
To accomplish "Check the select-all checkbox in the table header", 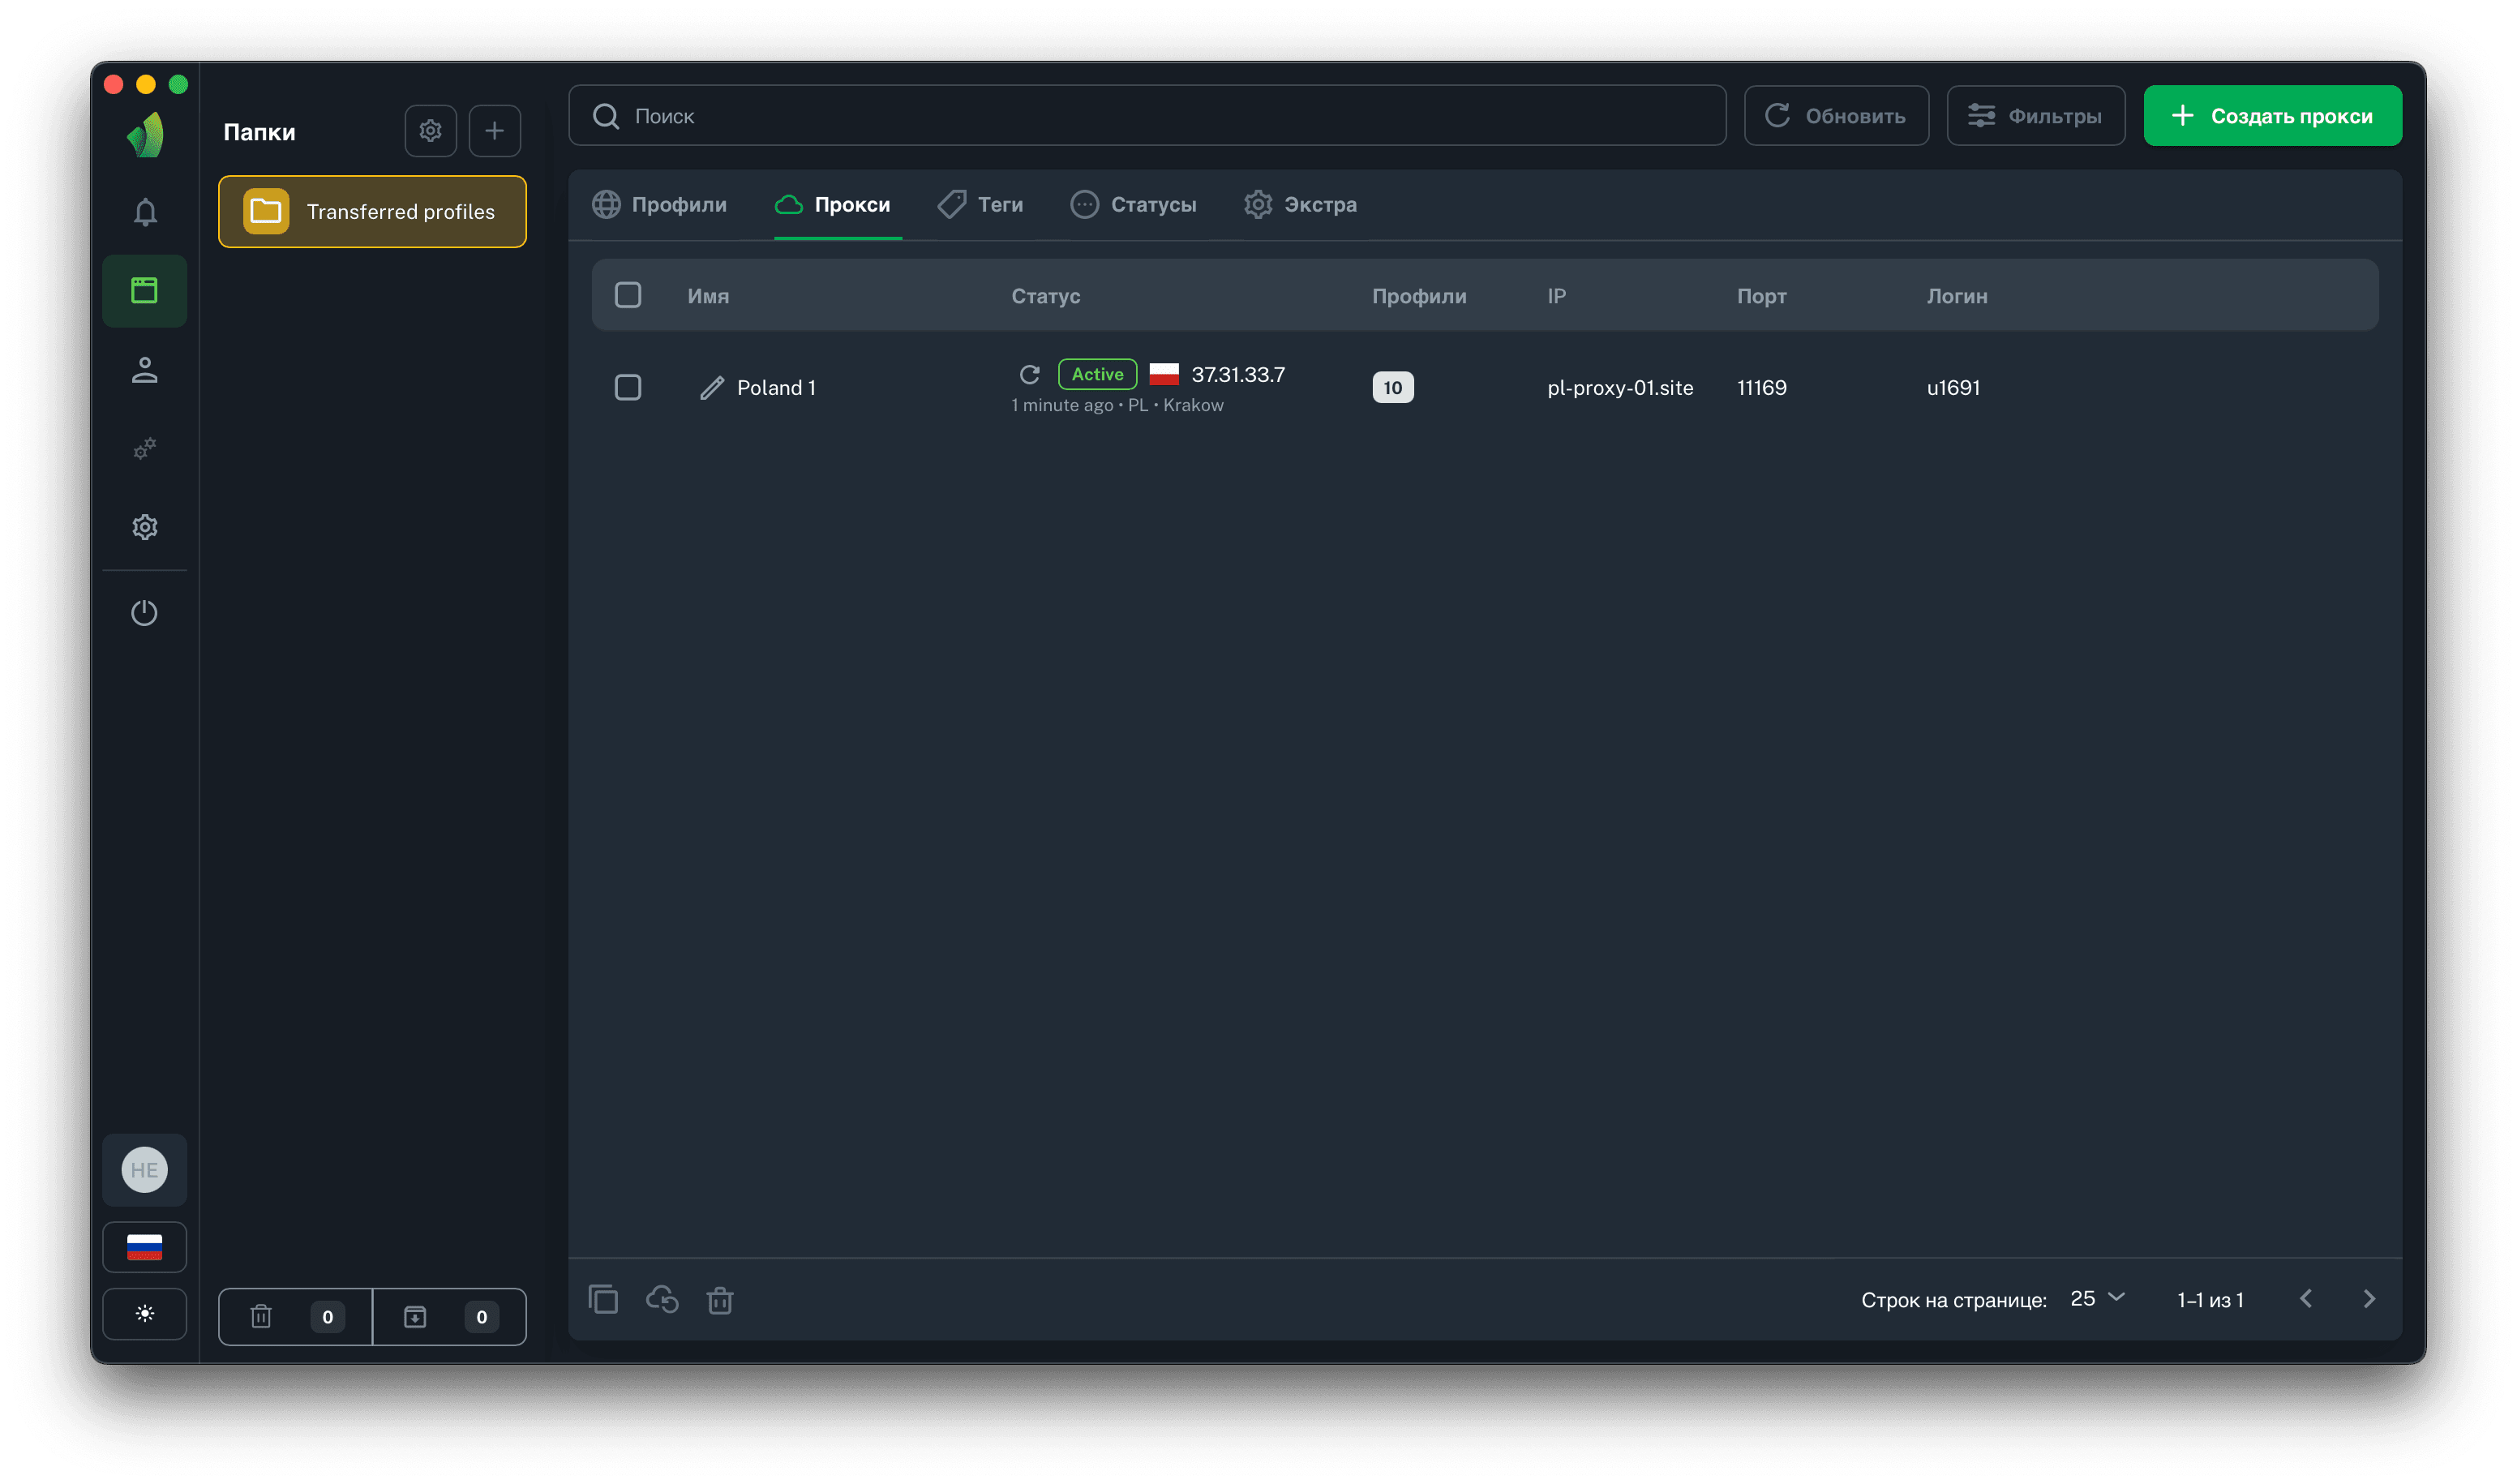I will tap(628, 295).
